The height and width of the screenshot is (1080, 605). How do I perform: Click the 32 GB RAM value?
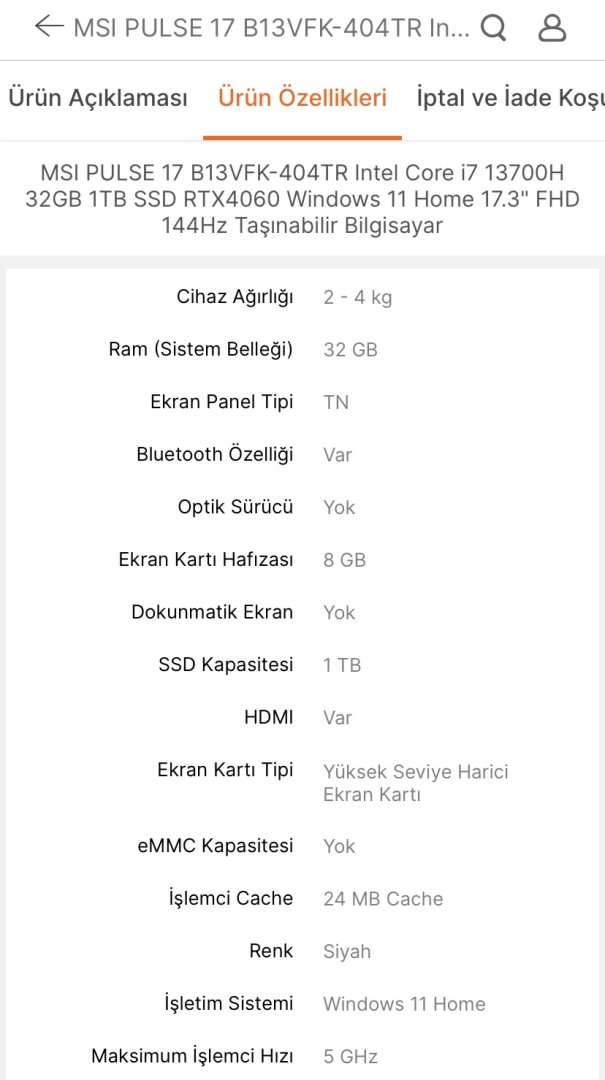350,350
